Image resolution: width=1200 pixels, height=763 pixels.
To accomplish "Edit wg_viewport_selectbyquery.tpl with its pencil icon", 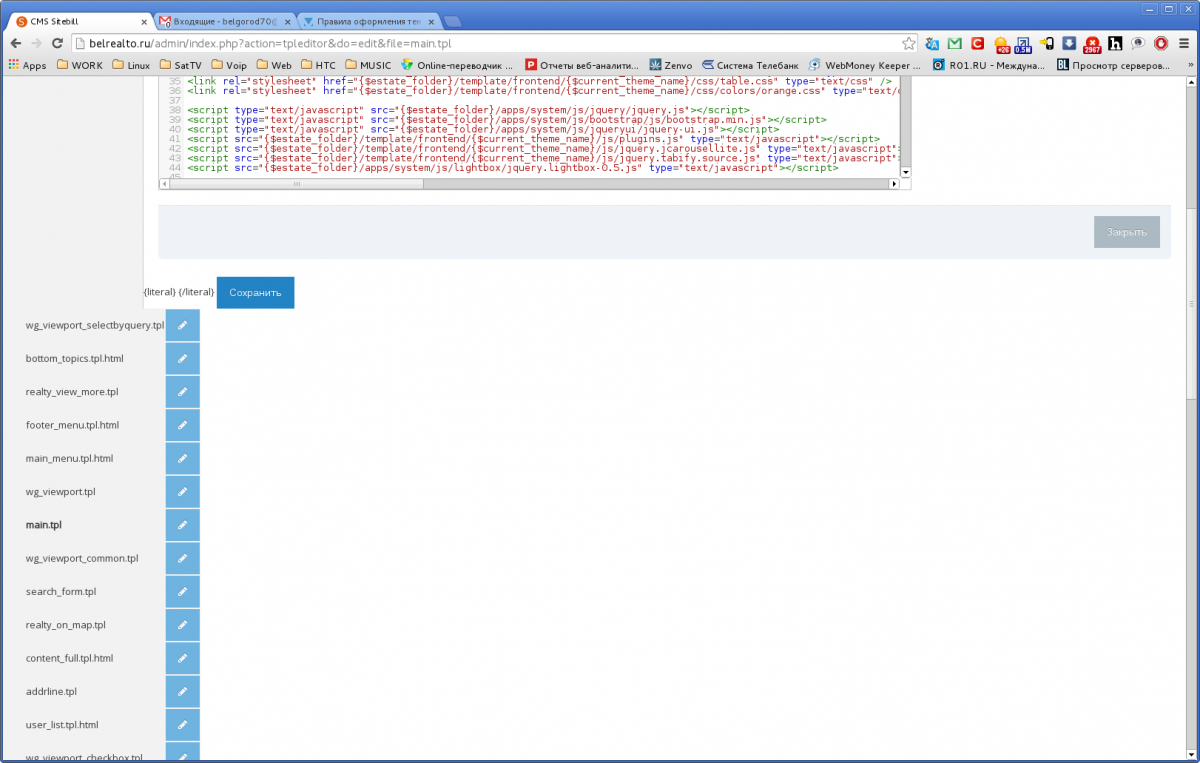I will pyautogui.click(x=183, y=325).
